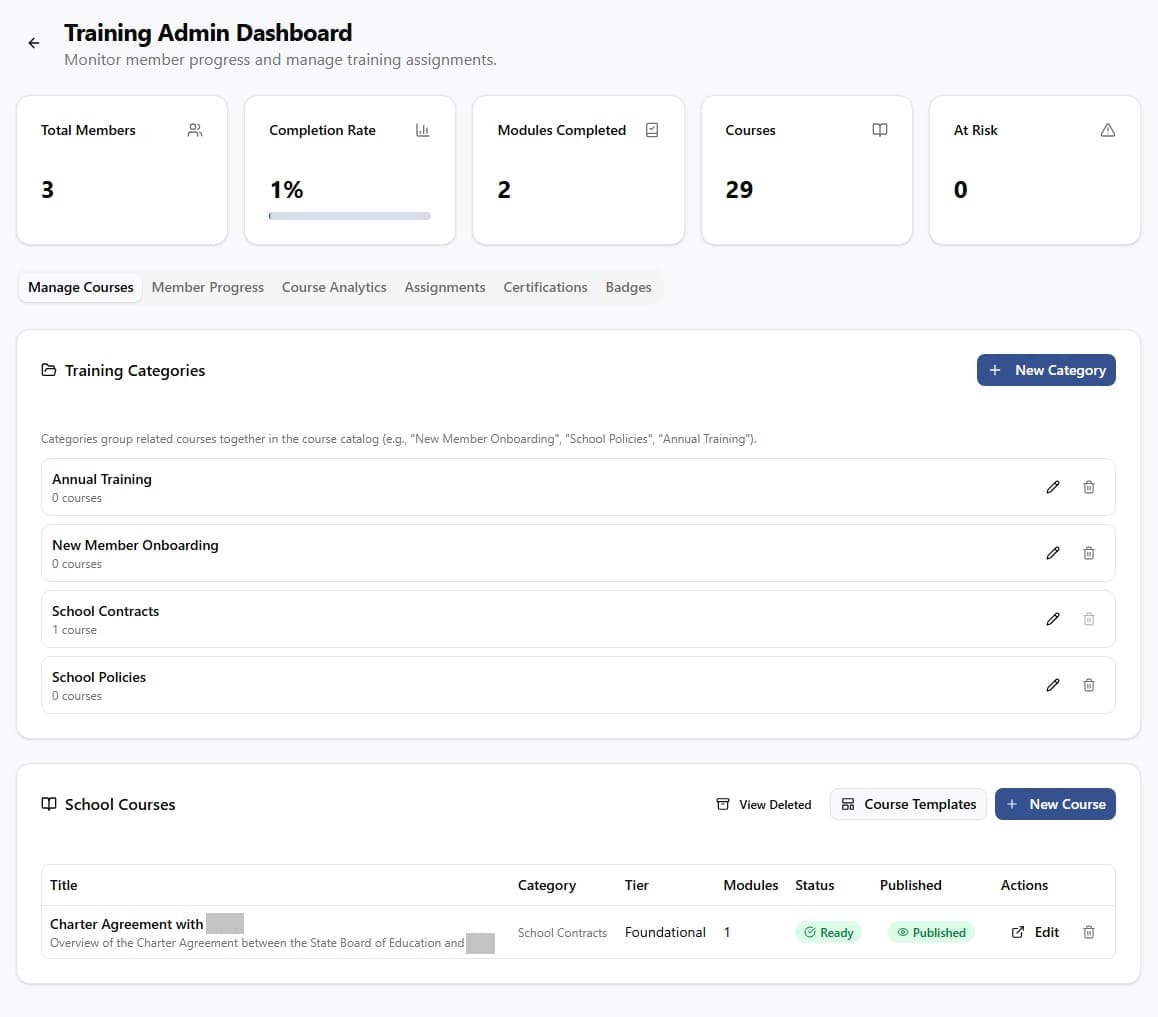Click the Category column header
This screenshot has height=1017, width=1158.
coord(547,885)
